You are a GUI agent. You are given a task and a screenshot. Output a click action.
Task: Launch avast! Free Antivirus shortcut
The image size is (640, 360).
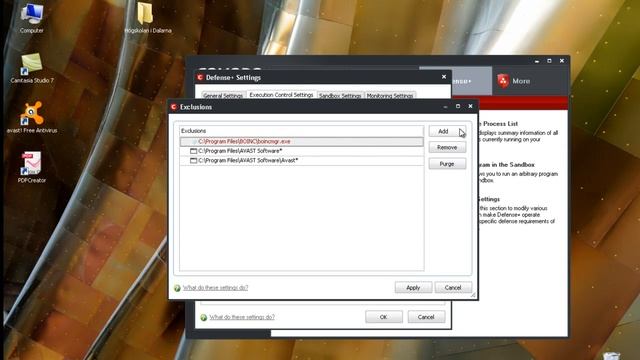pos(32,116)
